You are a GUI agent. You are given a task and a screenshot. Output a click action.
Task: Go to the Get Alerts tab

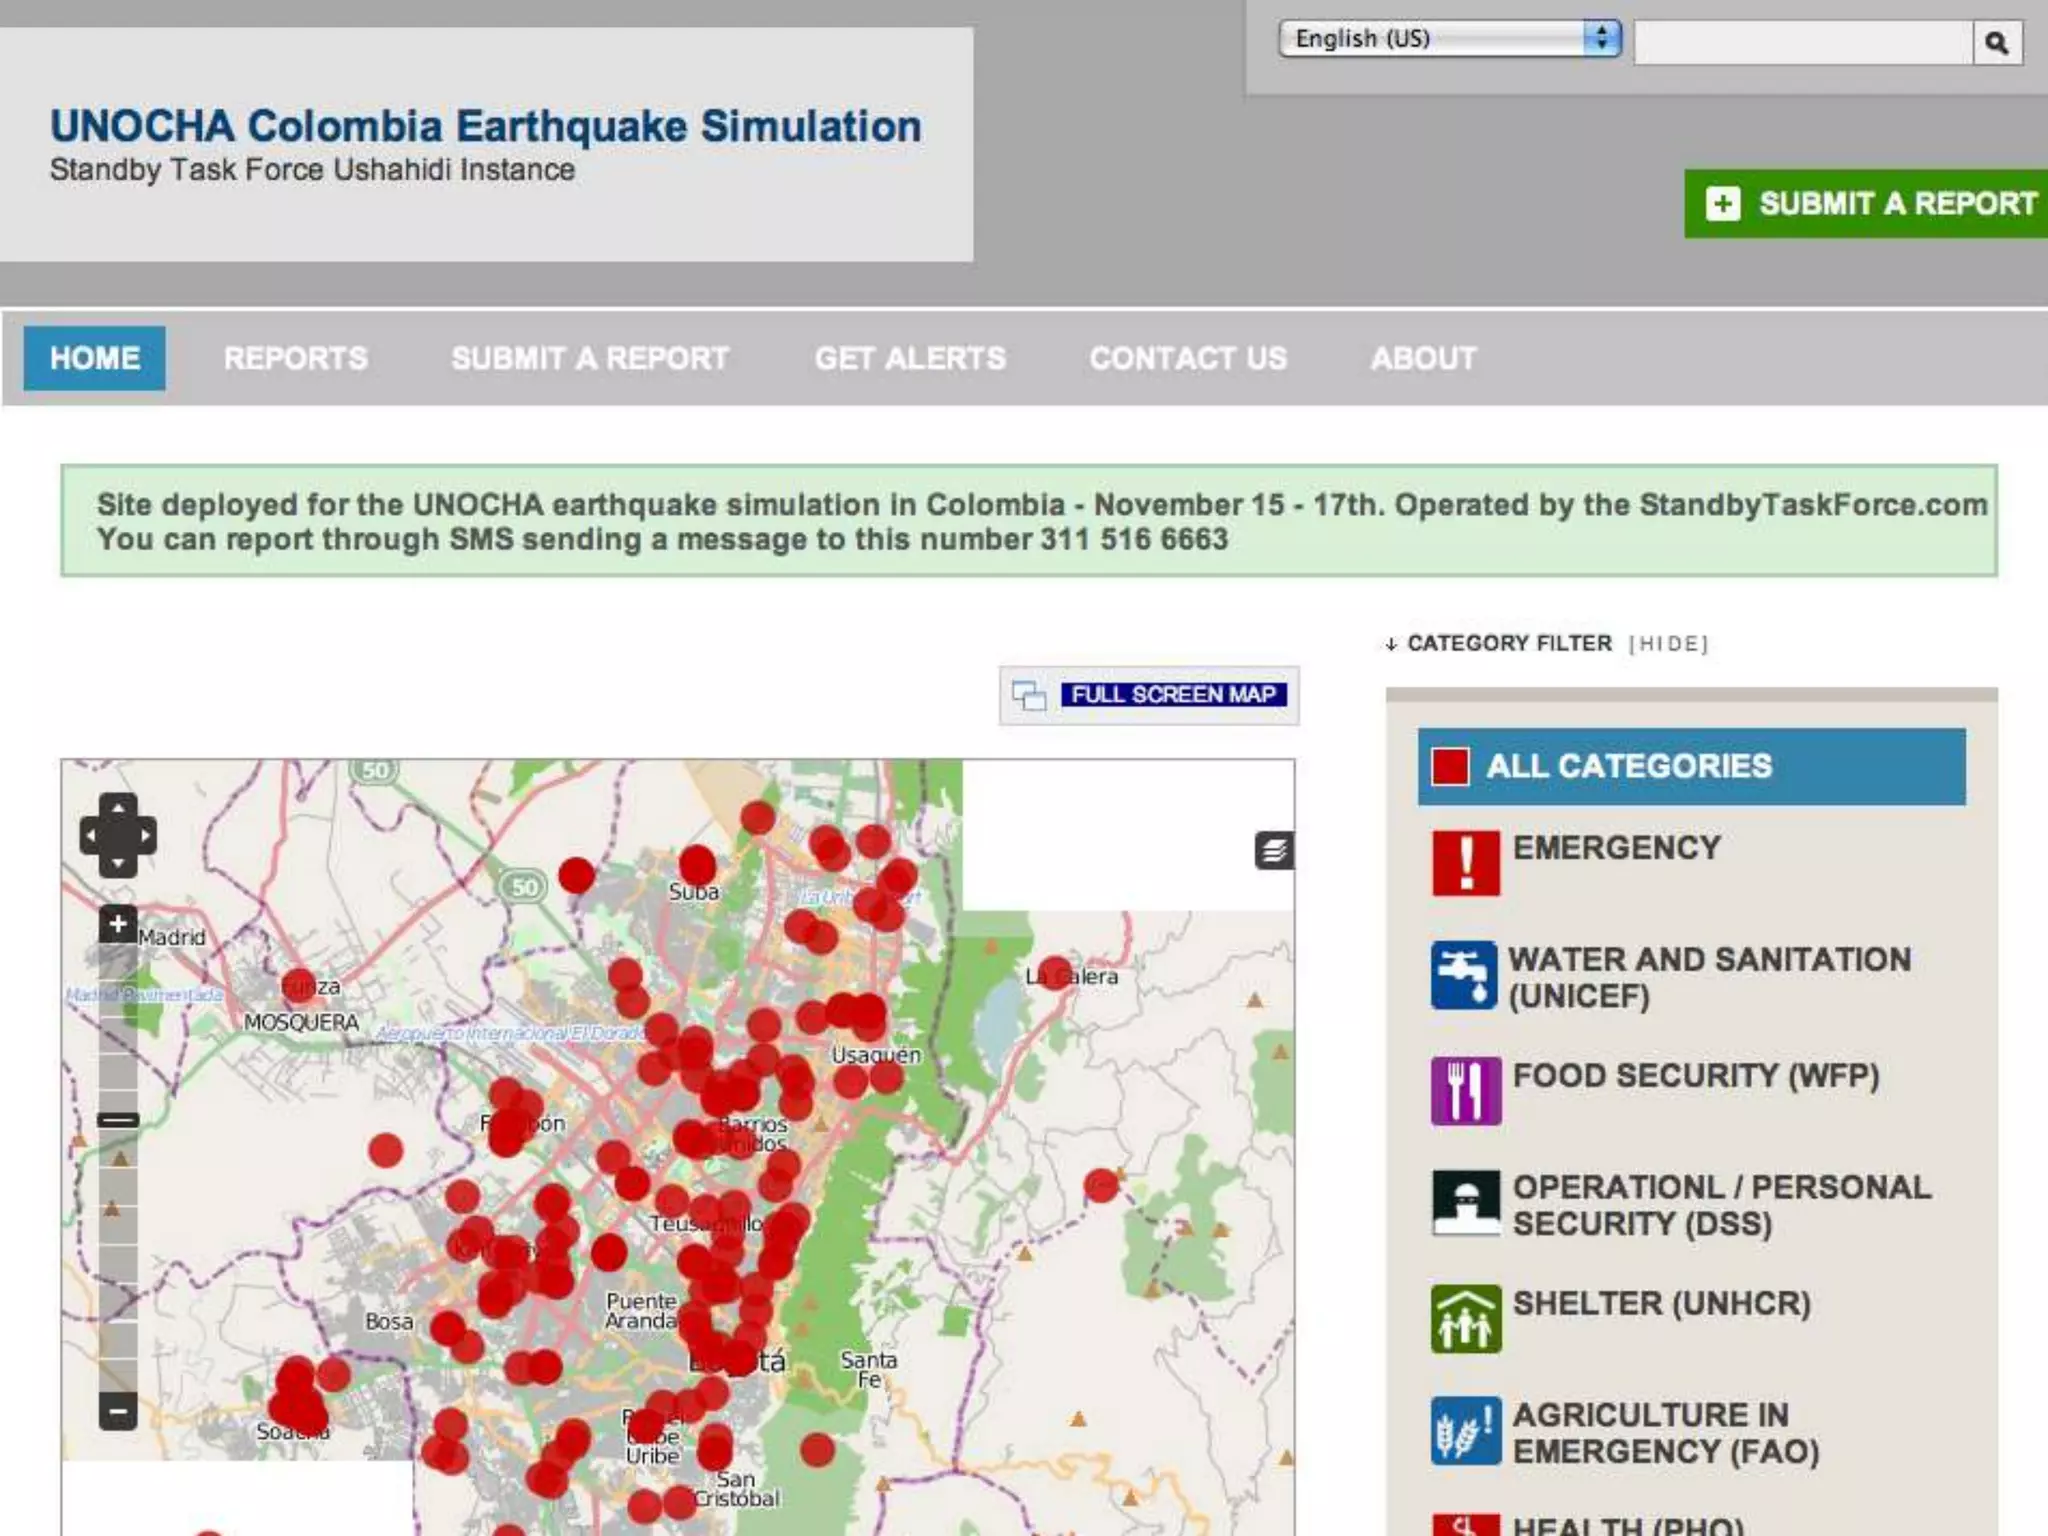(x=910, y=358)
